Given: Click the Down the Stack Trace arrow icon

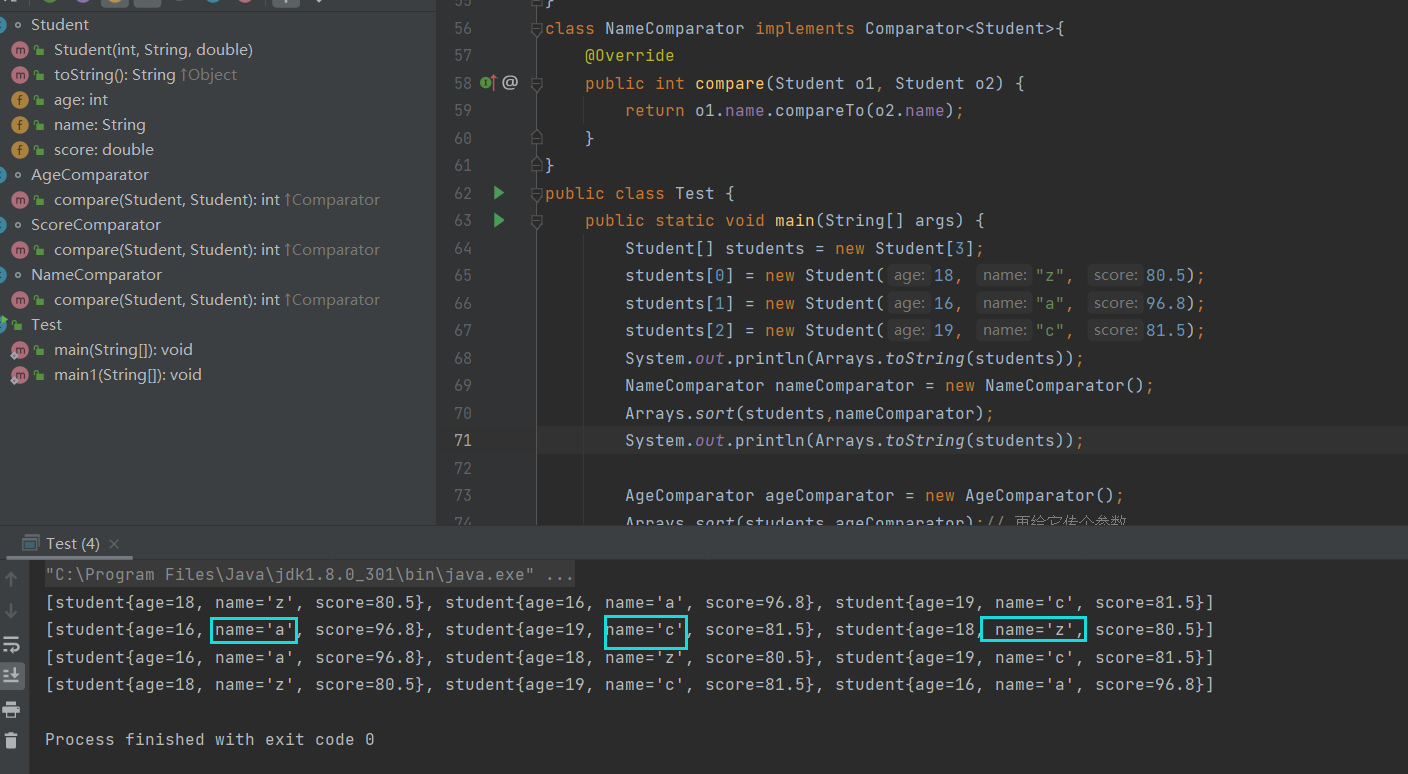Looking at the screenshot, I should pos(11,610).
